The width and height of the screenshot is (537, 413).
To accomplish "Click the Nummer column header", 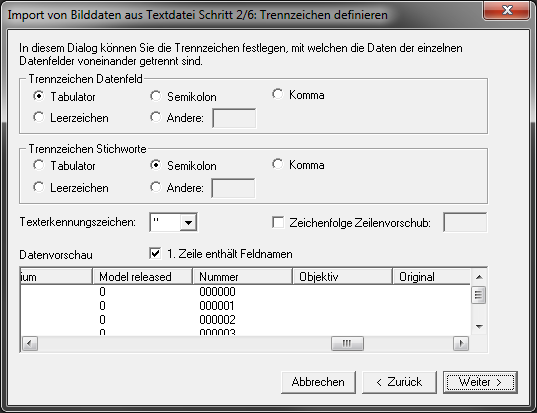I will pos(242,276).
